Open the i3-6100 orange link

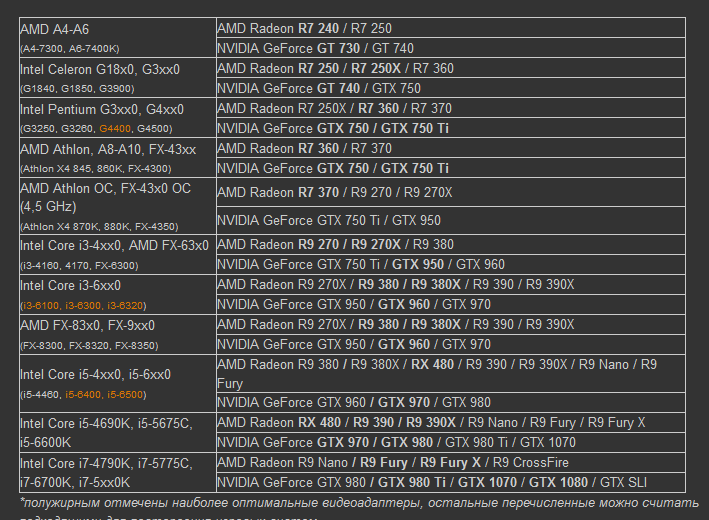[42, 305]
